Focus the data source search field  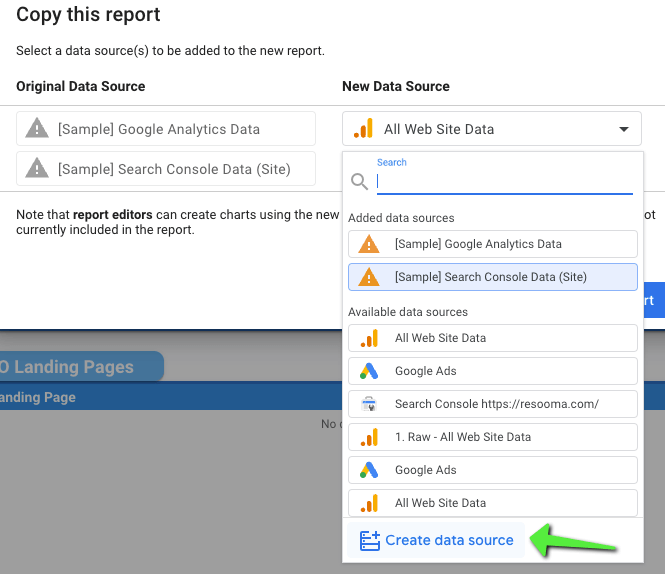[504, 181]
